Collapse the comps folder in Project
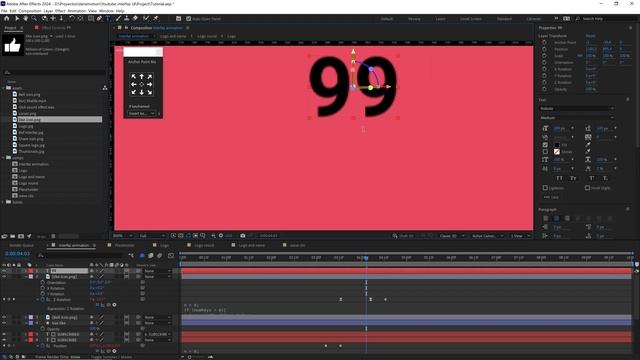640x360 pixels. pyautogui.click(x=4, y=158)
